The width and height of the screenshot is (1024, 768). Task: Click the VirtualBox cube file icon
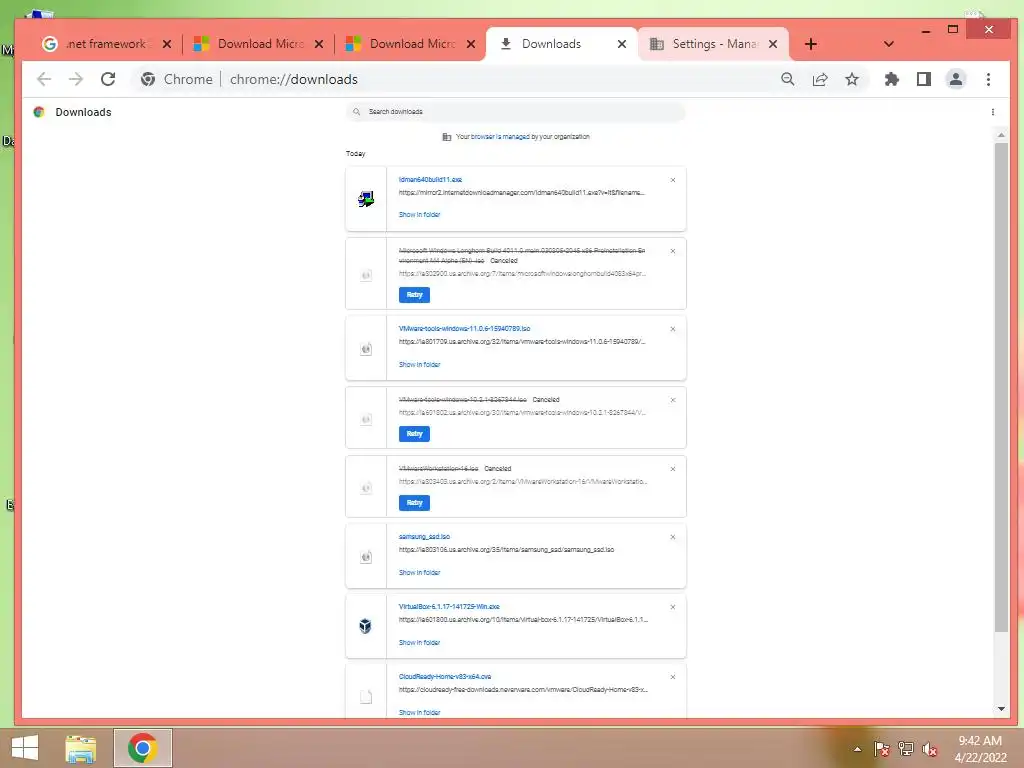366,626
